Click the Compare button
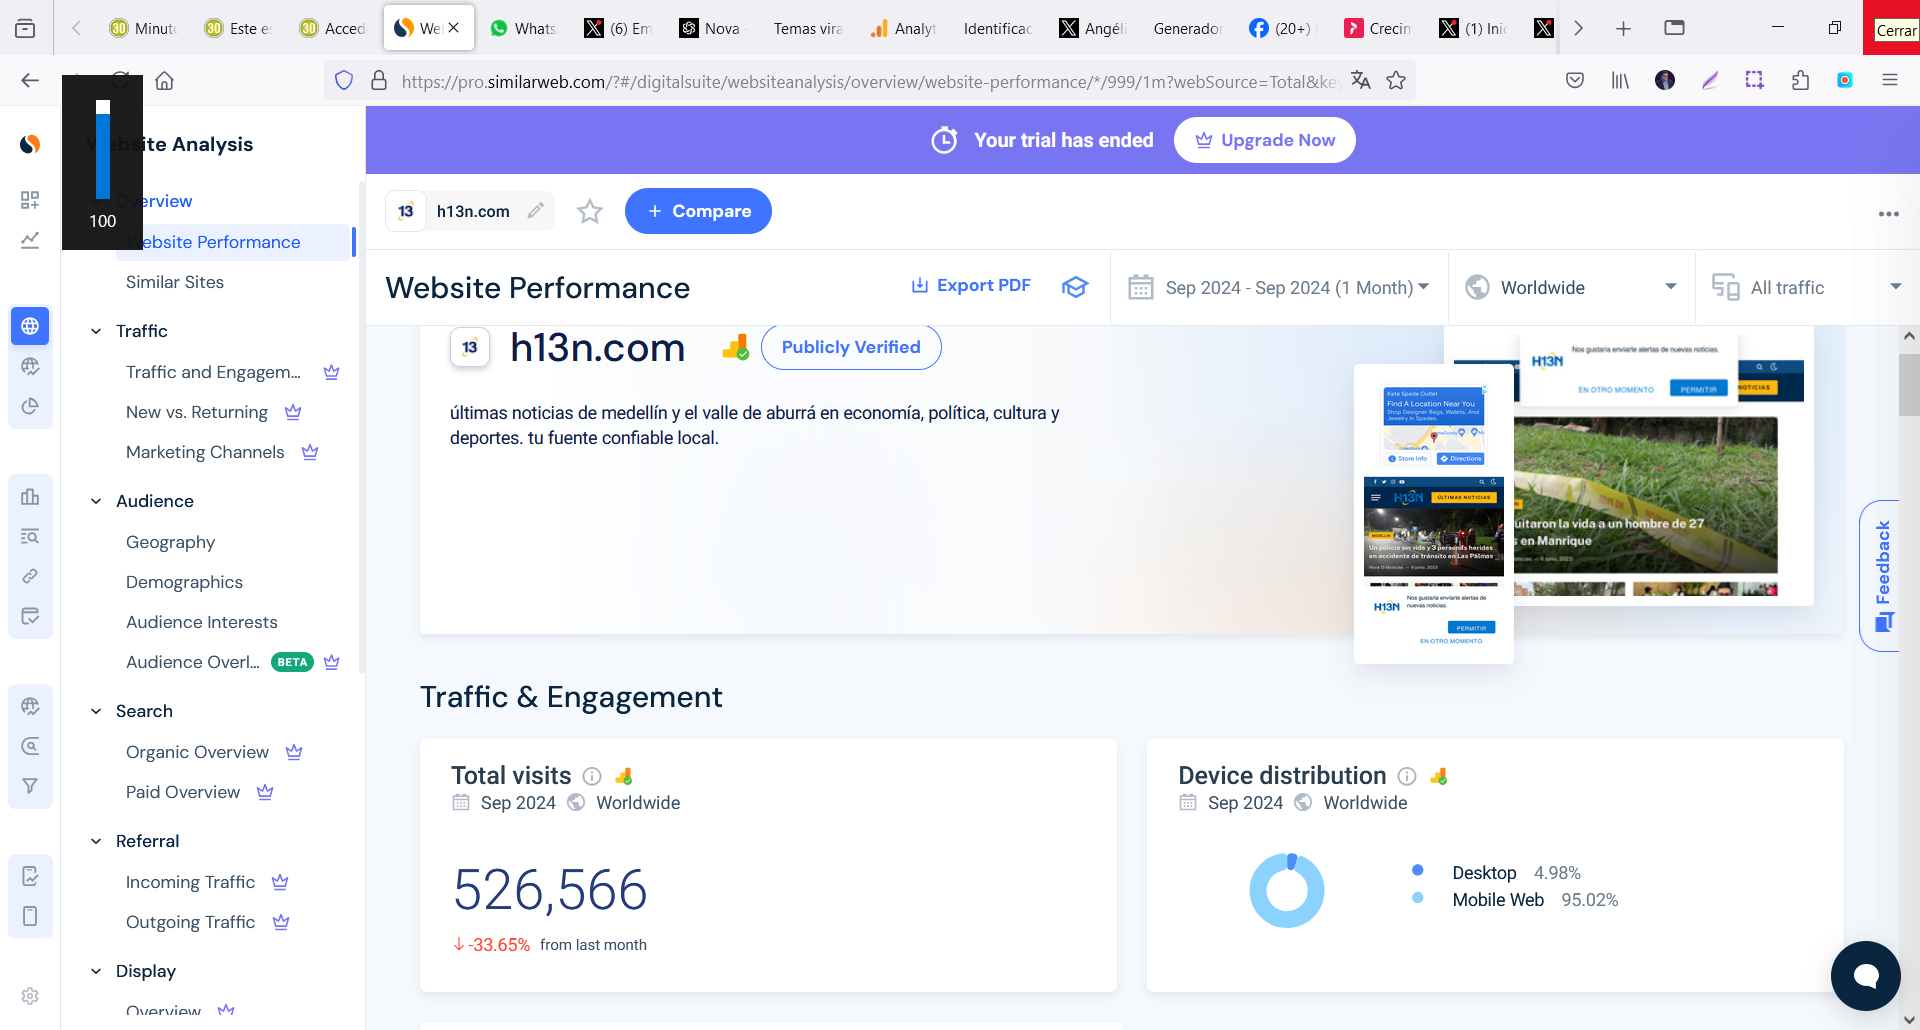This screenshot has height=1030, width=1920. [x=698, y=211]
